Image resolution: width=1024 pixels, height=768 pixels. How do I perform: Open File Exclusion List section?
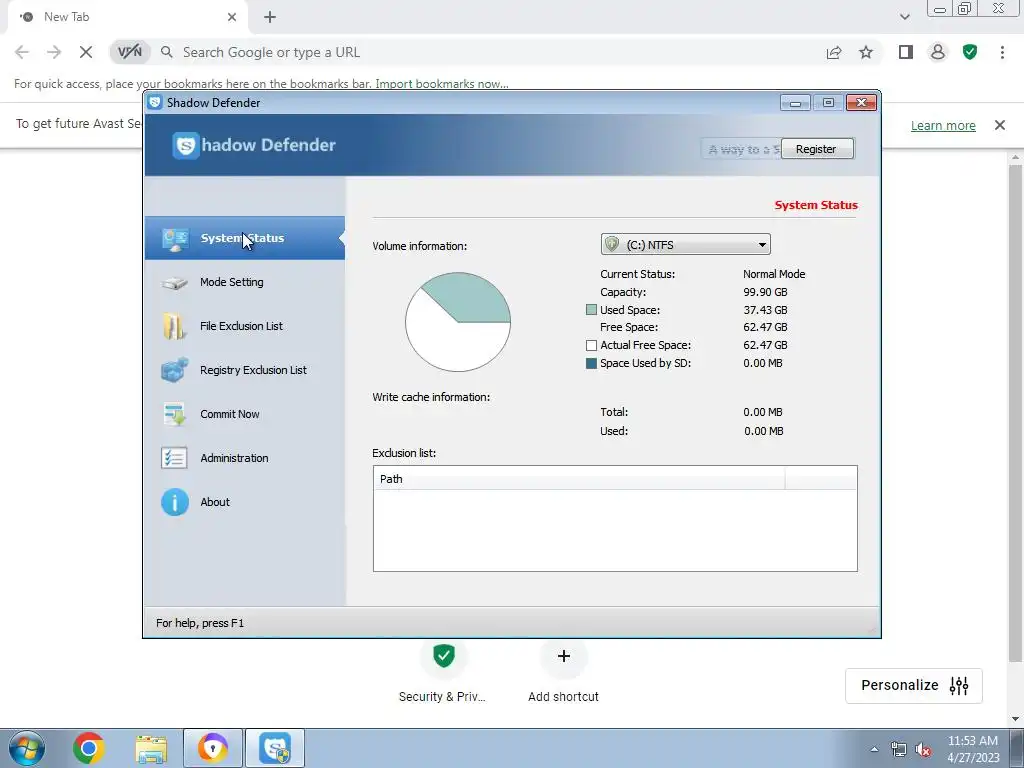click(241, 326)
